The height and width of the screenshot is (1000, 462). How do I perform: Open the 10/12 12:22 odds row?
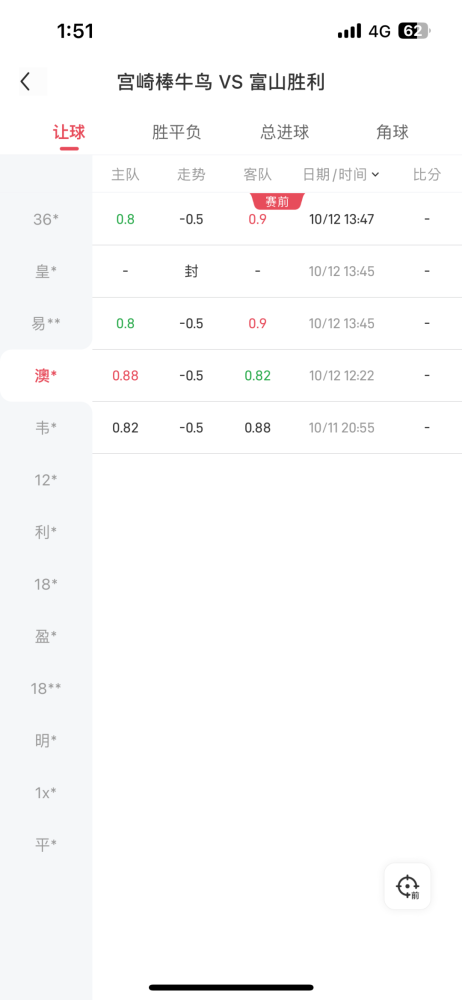pyautogui.click(x=277, y=376)
